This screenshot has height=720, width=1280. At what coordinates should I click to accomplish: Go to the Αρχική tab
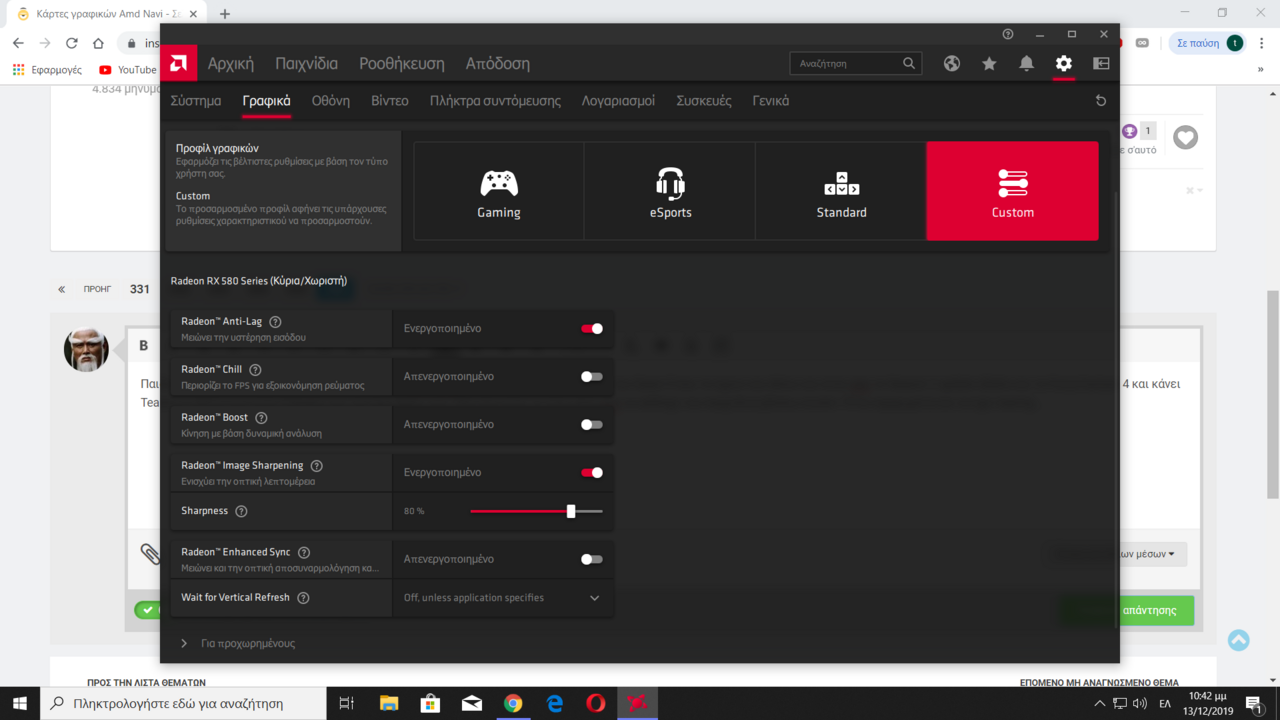pyautogui.click(x=231, y=63)
